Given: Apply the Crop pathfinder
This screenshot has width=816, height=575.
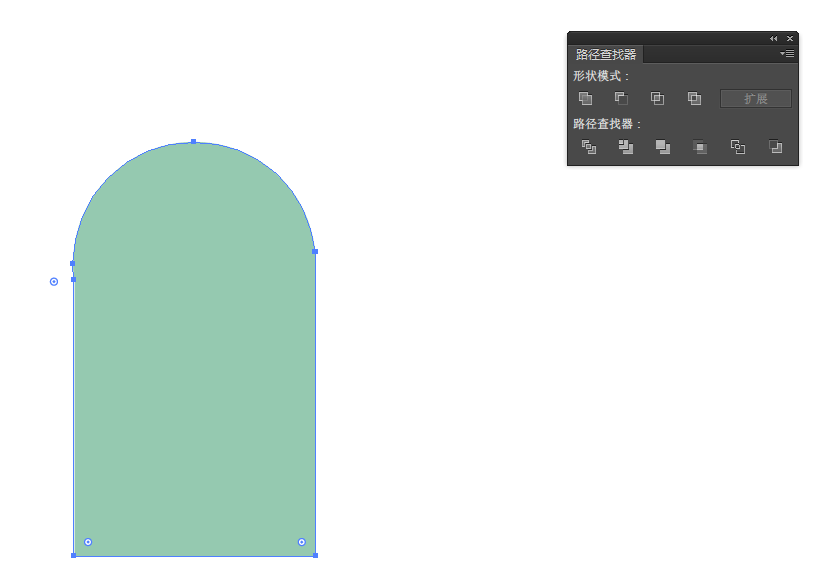Looking at the screenshot, I should coord(700,147).
